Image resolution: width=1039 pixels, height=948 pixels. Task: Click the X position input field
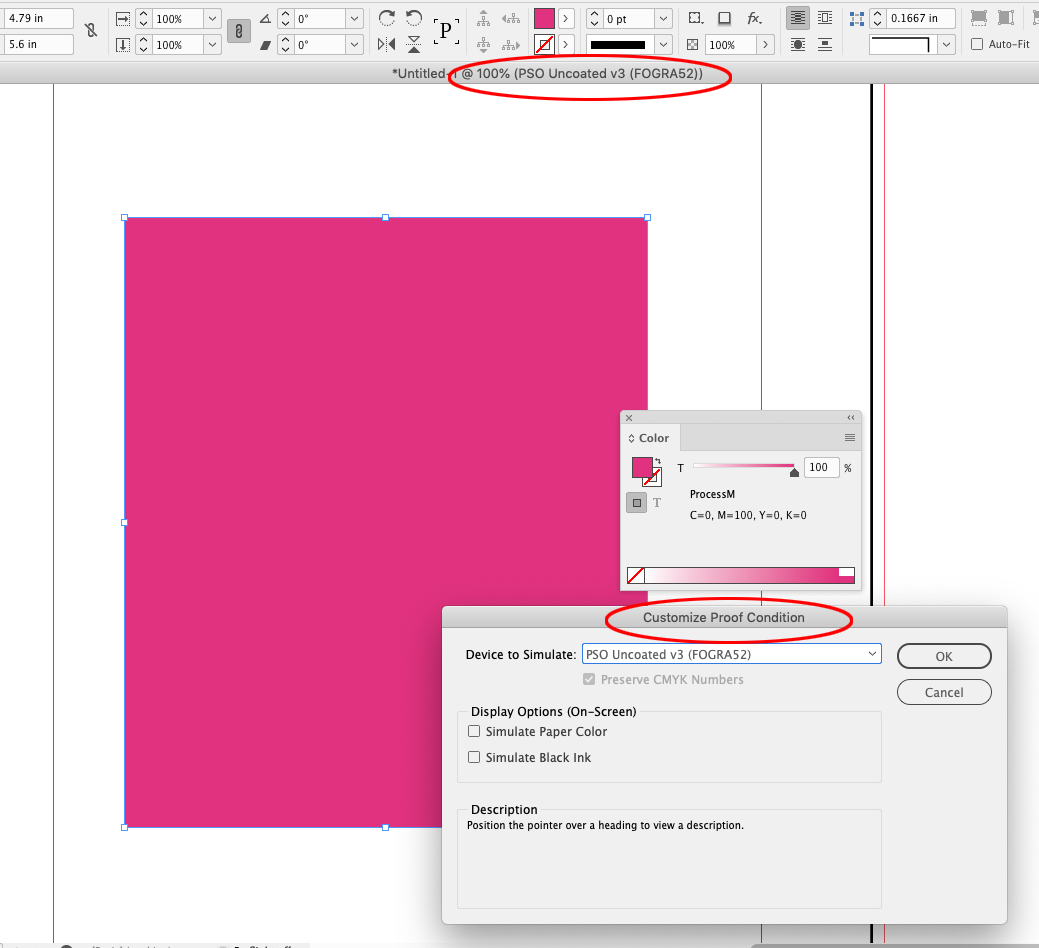click(x=40, y=17)
